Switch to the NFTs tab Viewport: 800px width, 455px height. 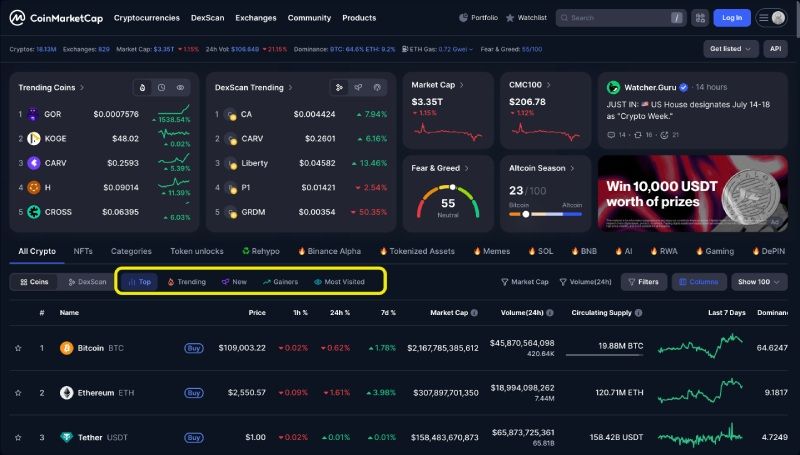(x=83, y=251)
